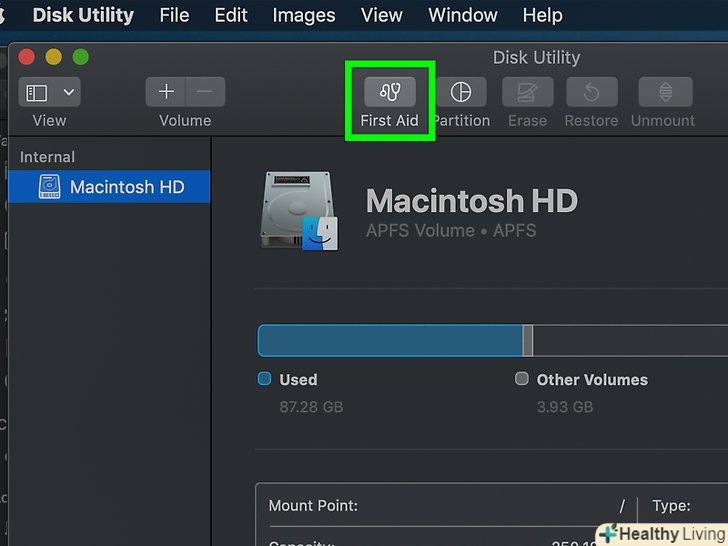
Task: Click the 3.93 GB value
Action: (x=565, y=407)
